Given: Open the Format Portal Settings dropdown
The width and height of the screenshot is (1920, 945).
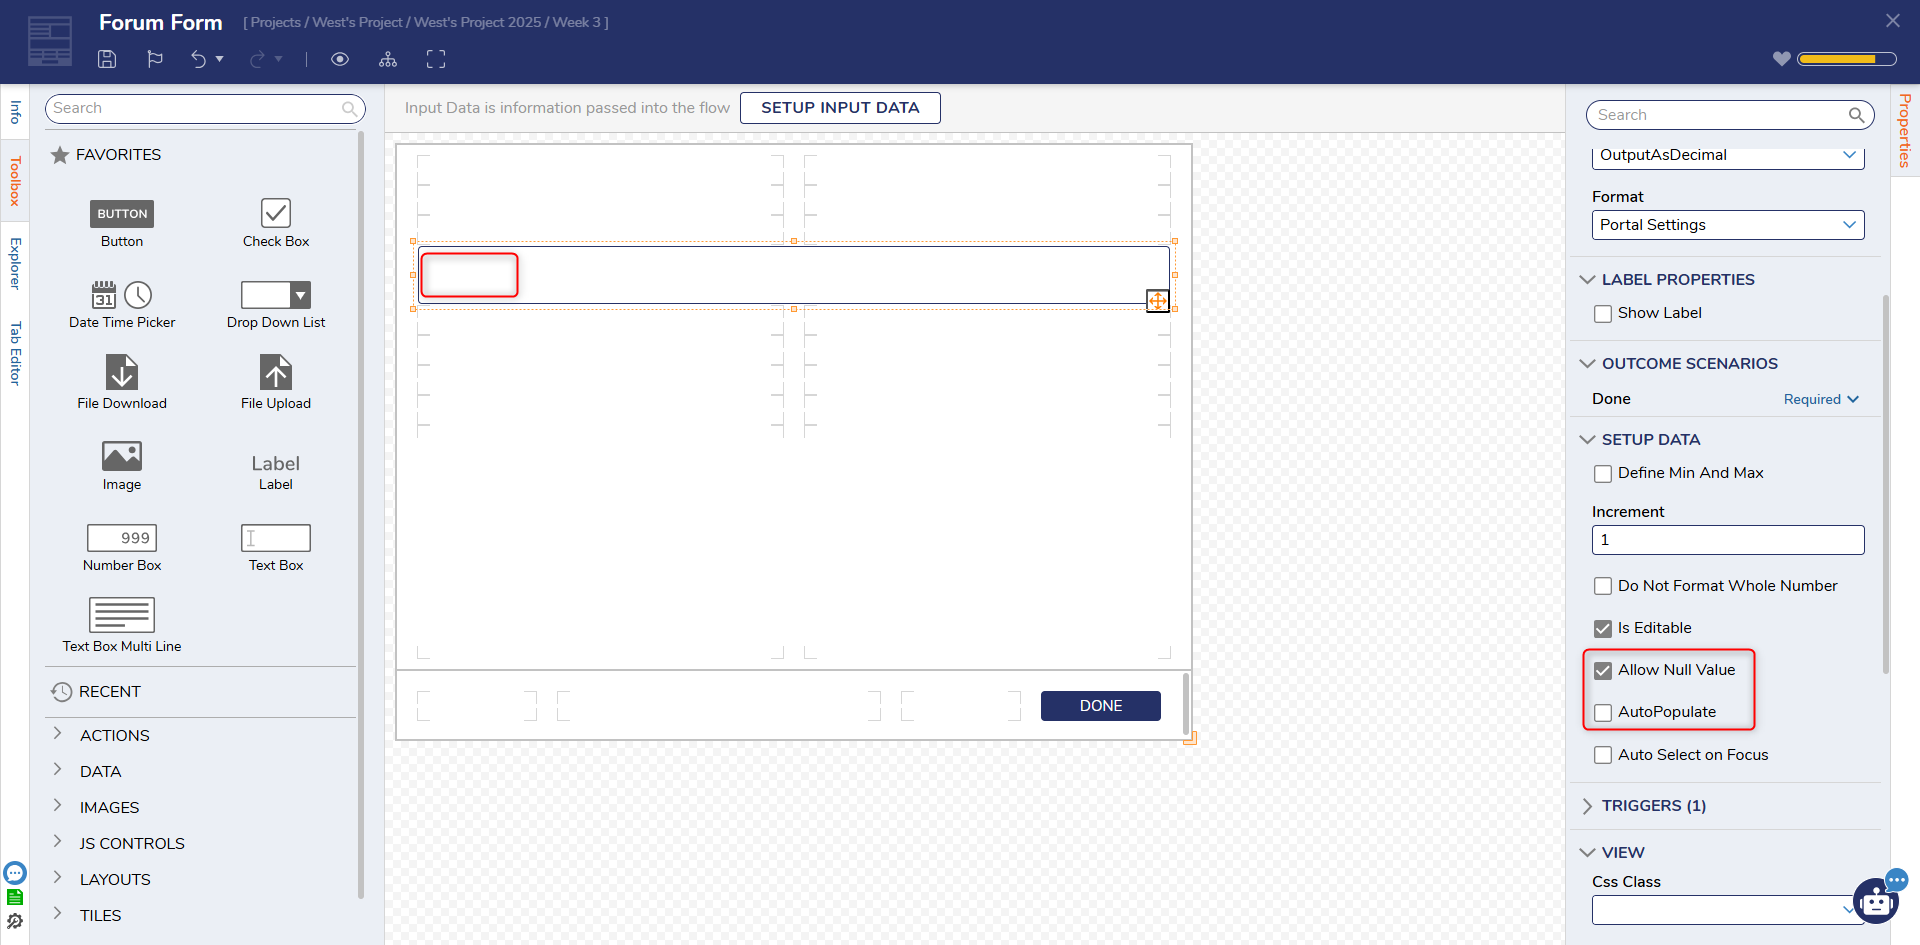Looking at the screenshot, I should pyautogui.click(x=1727, y=225).
